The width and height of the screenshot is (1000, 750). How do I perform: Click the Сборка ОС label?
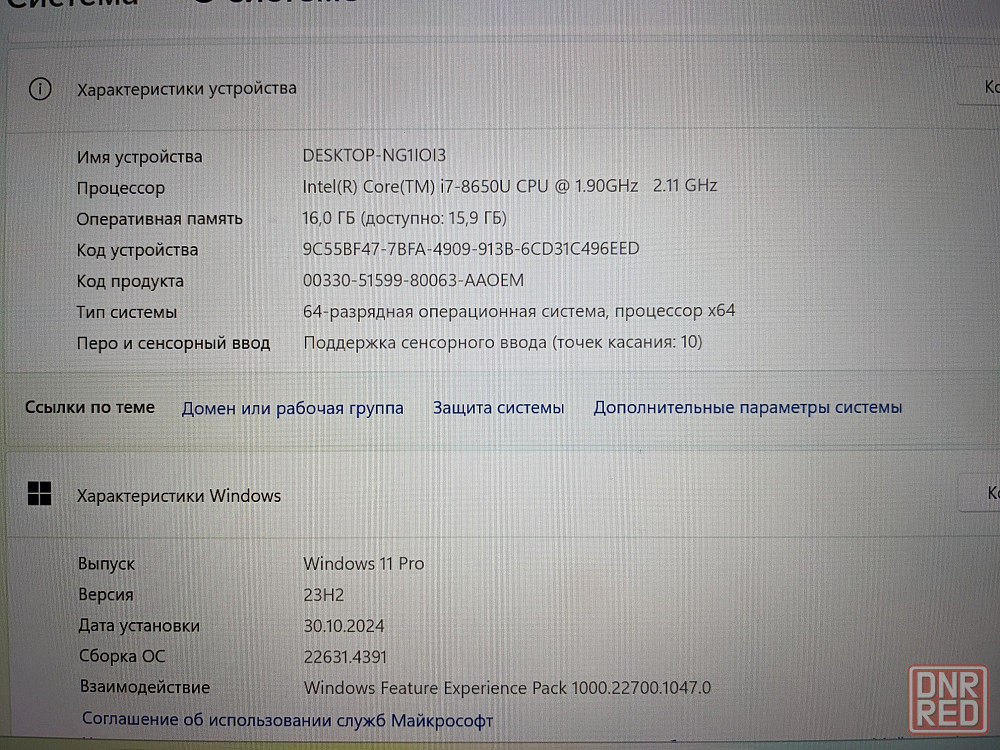(122, 656)
